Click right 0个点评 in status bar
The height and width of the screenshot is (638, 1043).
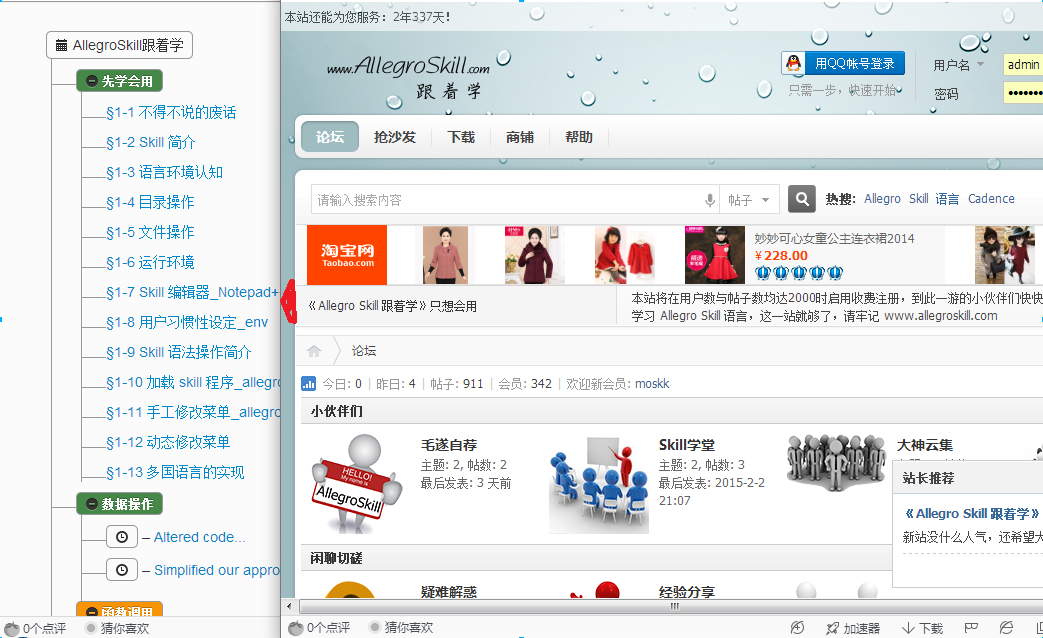(320, 627)
